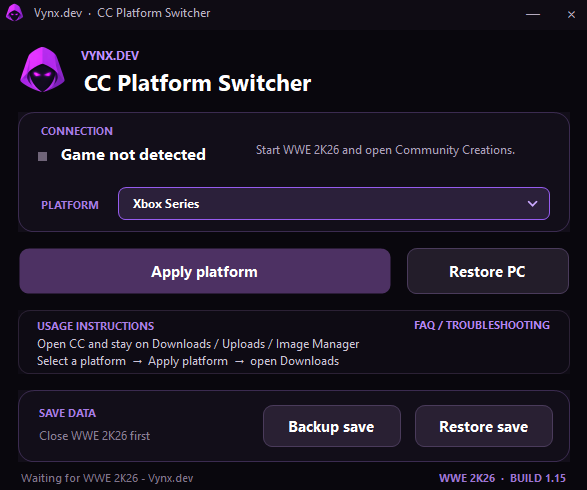Click the window title Vynx.dev CC Platform Switcher
Image resolution: width=587 pixels, height=490 pixels.
click(x=122, y=13)
